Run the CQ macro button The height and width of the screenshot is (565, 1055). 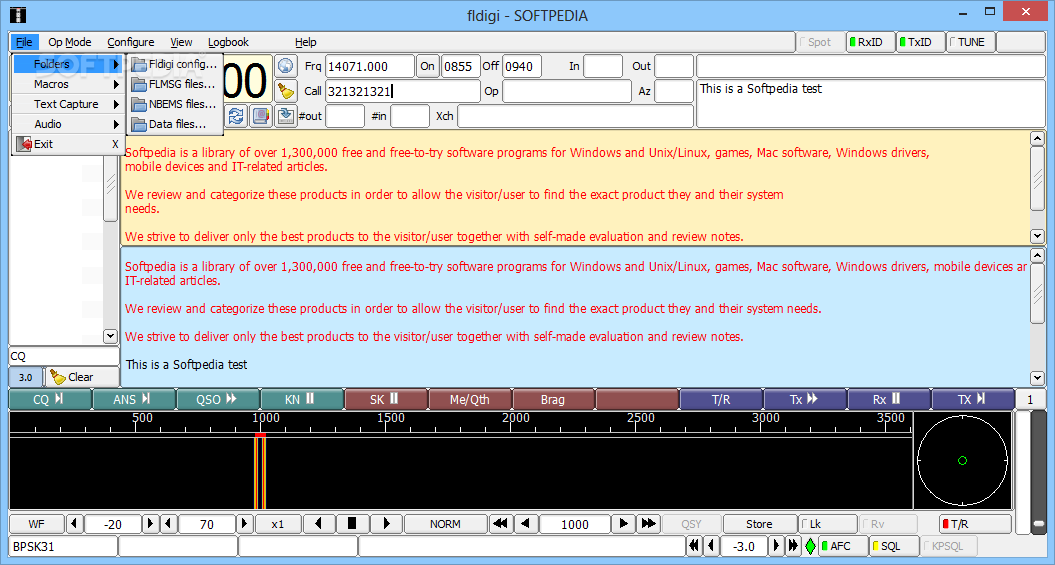pos(50,400)
